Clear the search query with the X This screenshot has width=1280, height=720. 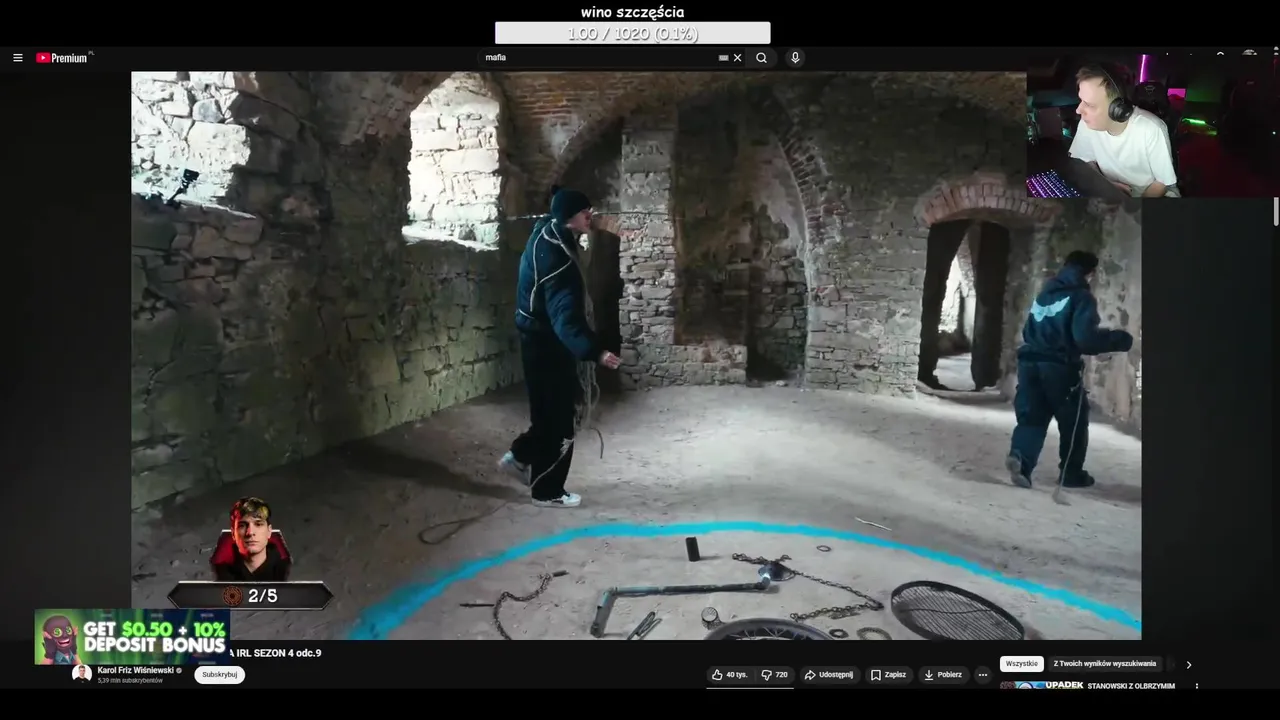coord(738,58)
